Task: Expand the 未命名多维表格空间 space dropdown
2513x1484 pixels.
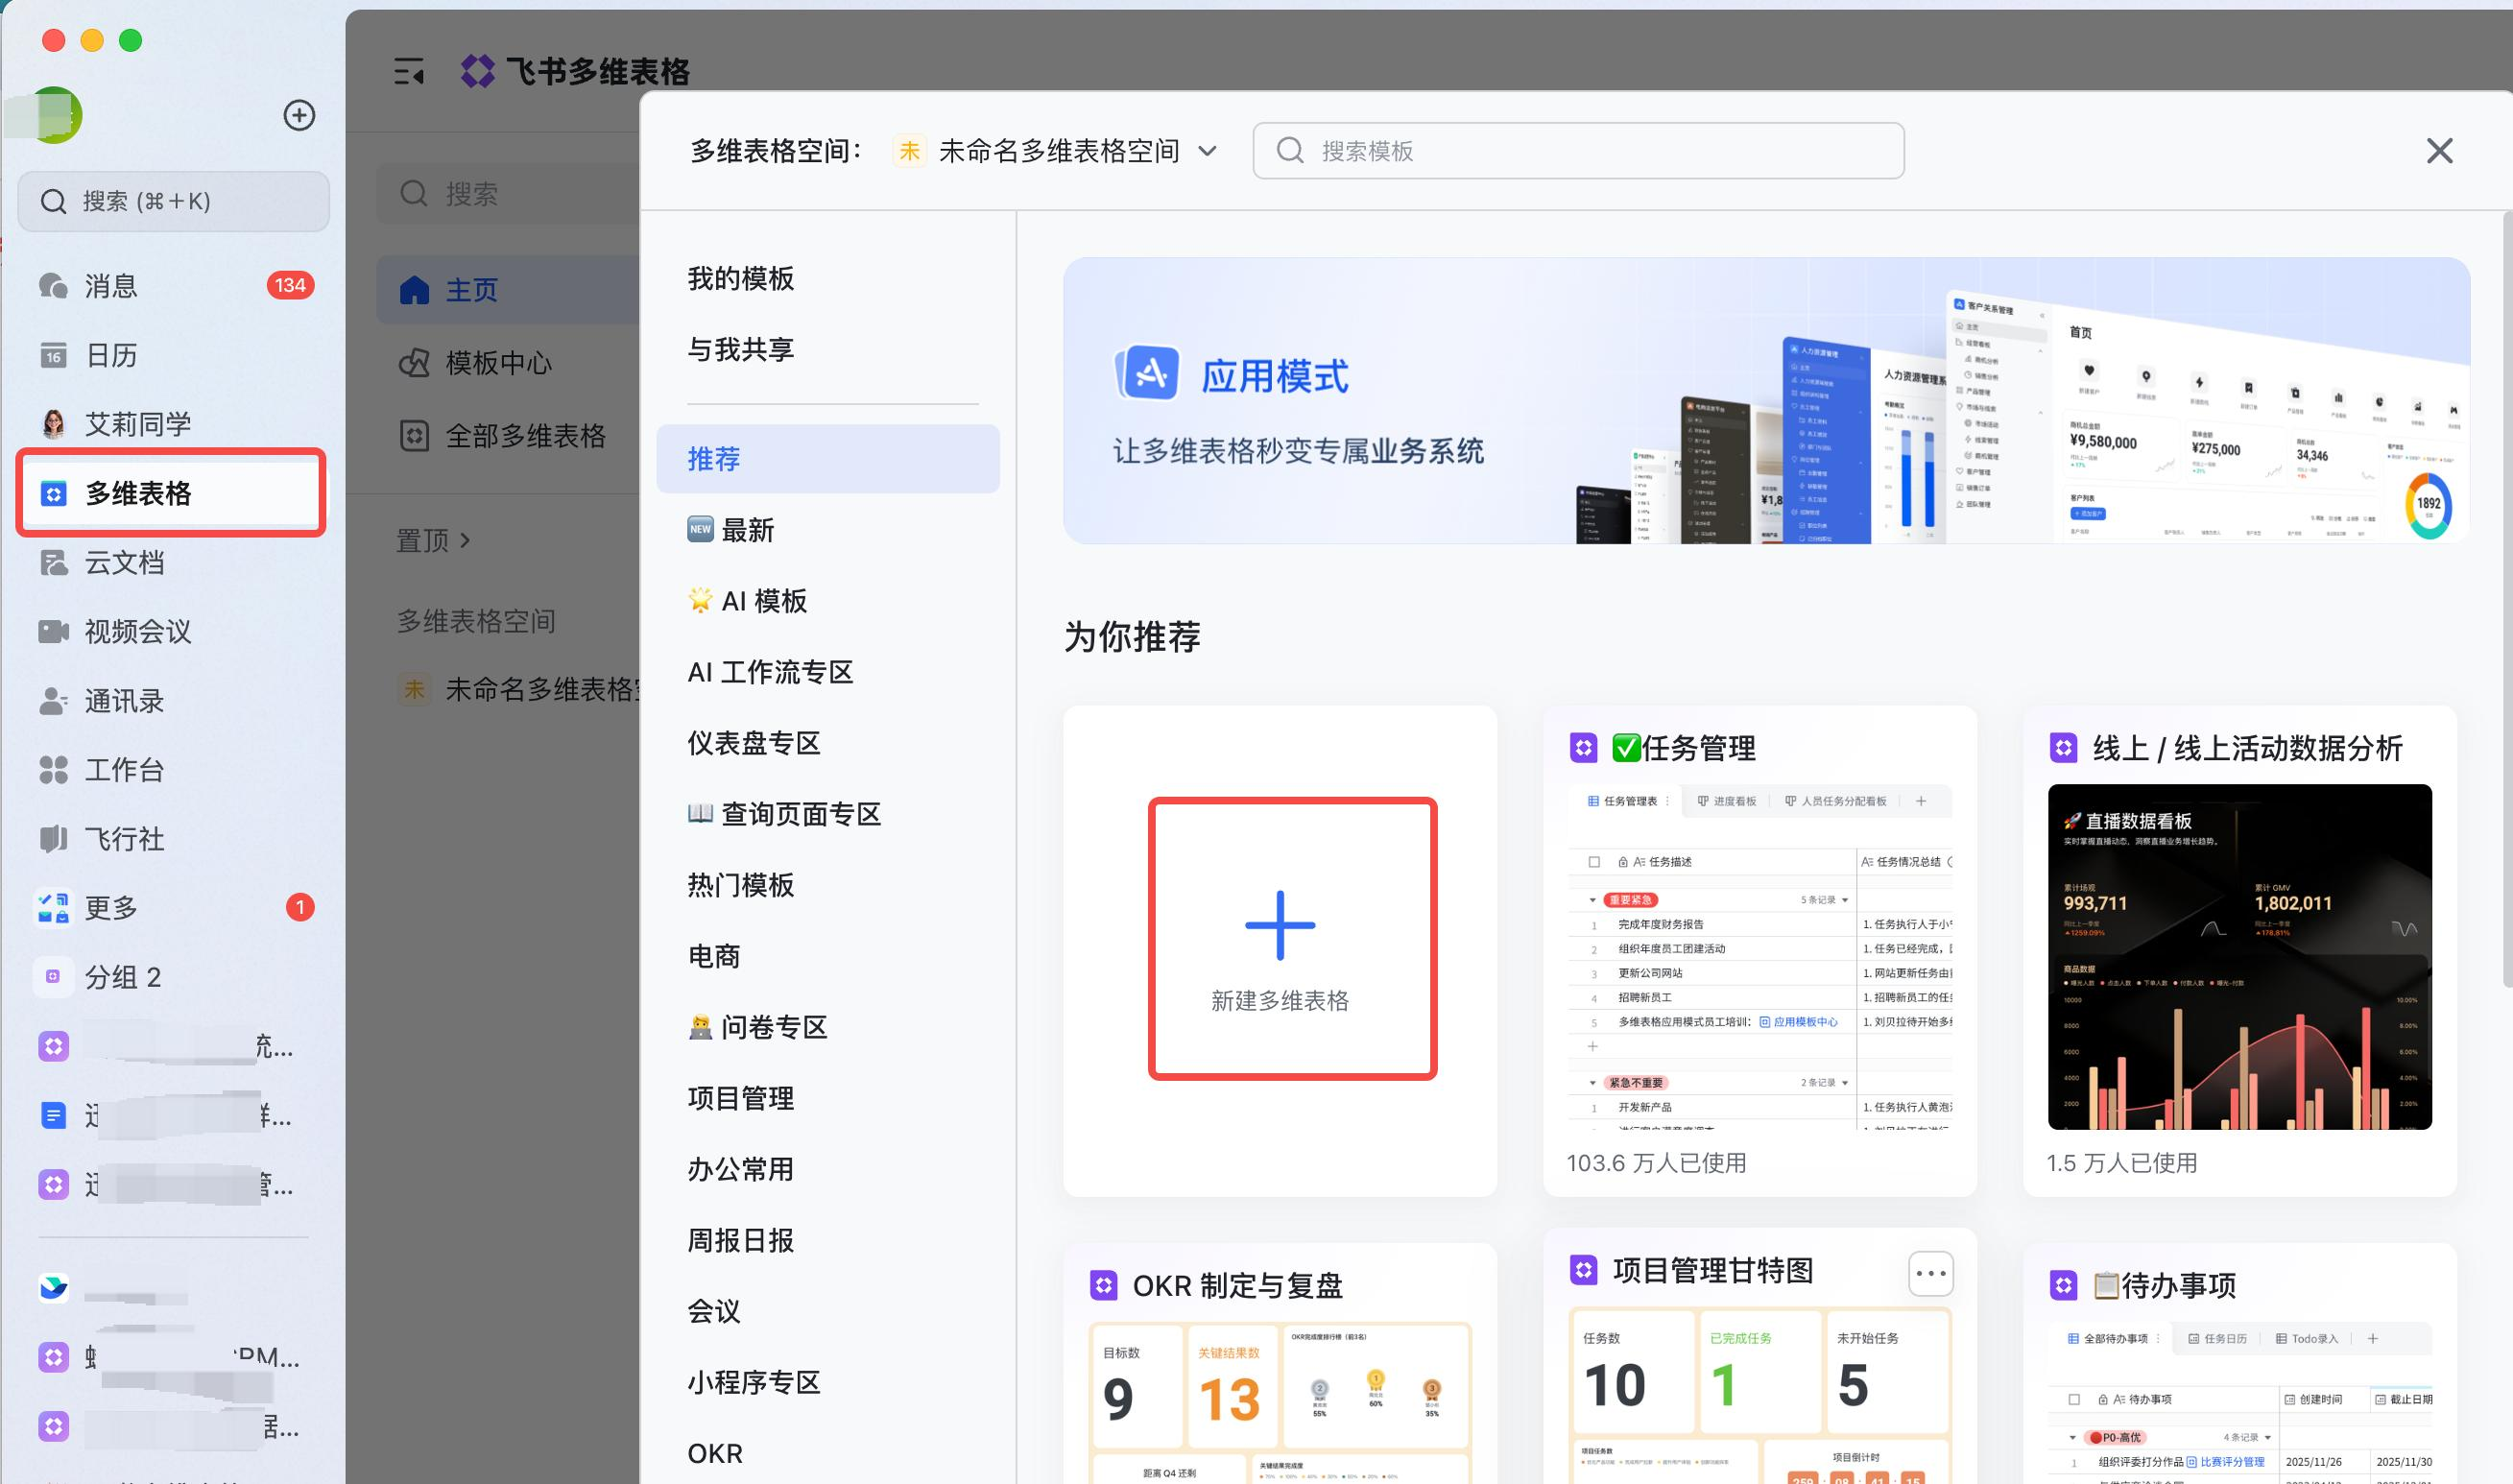Action: [x=1208, y=151]
